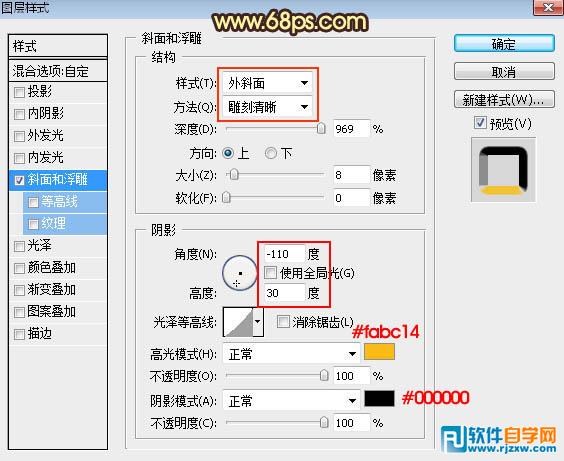Enable the 投影 drop shadow checkbox
Viewport: 564px width, 461px height.
[x=19, y=92]
